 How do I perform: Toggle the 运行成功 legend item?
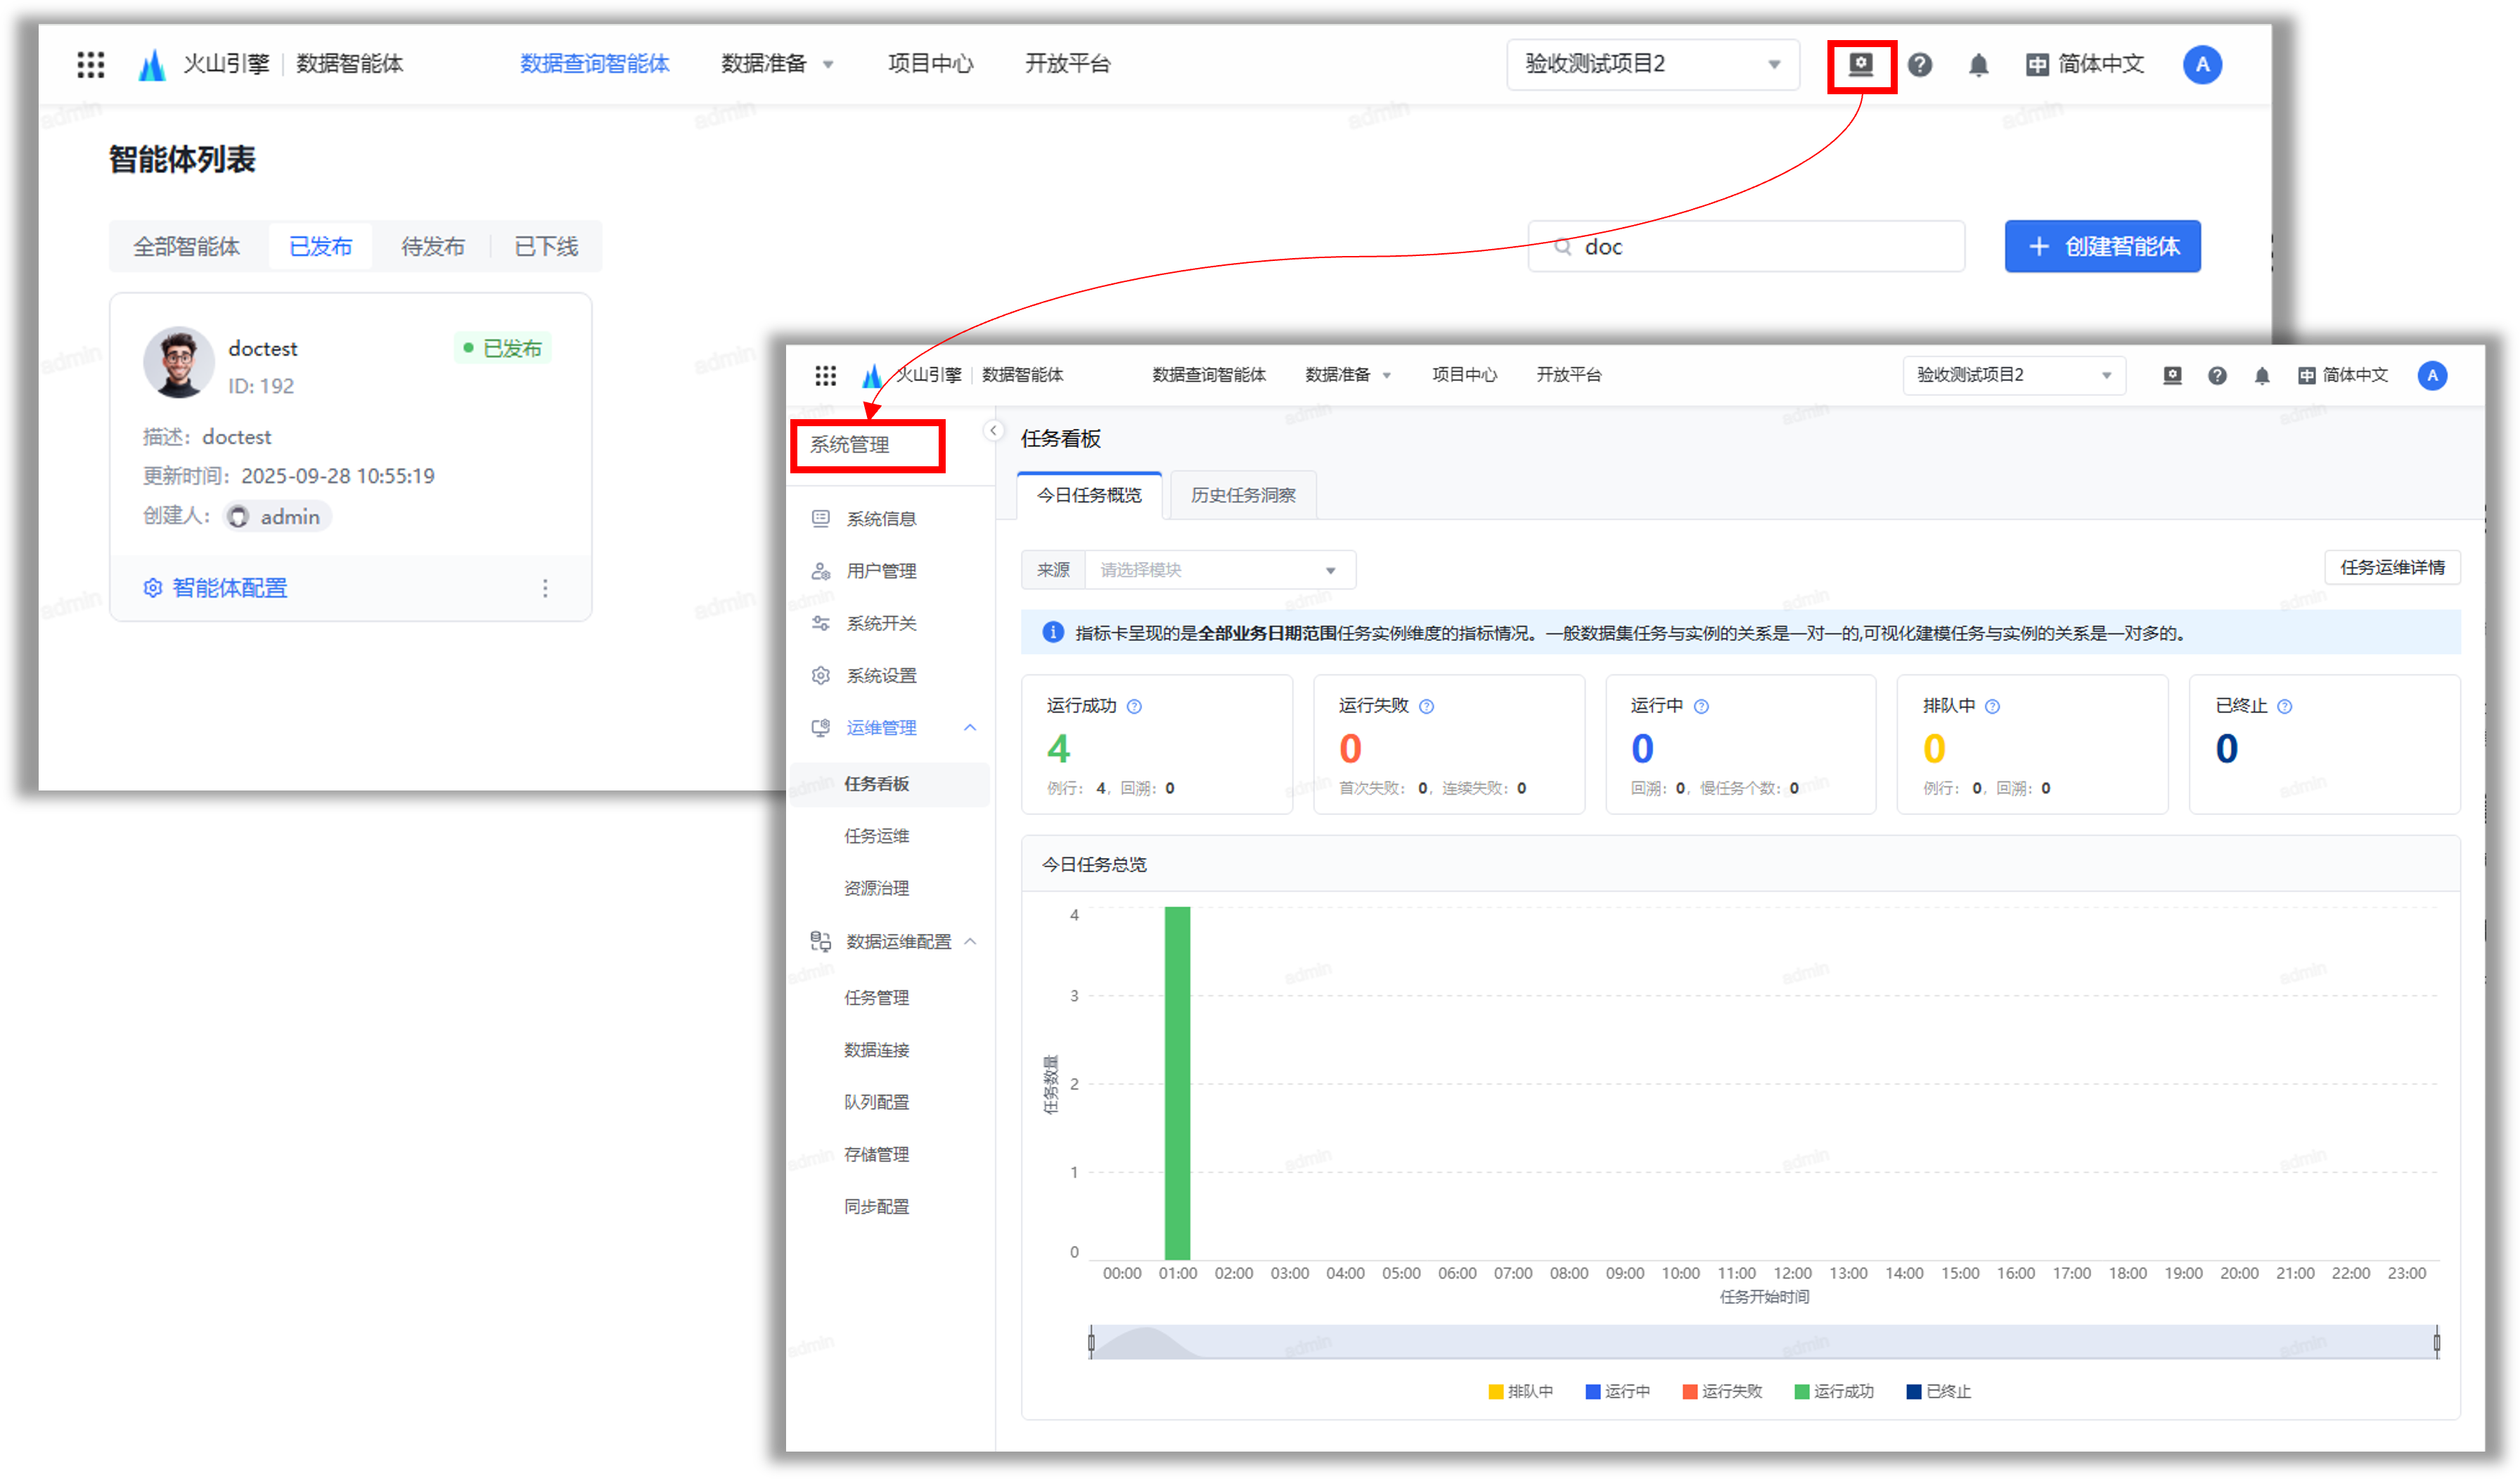pyautogui.click(x=1834, y=1391)
